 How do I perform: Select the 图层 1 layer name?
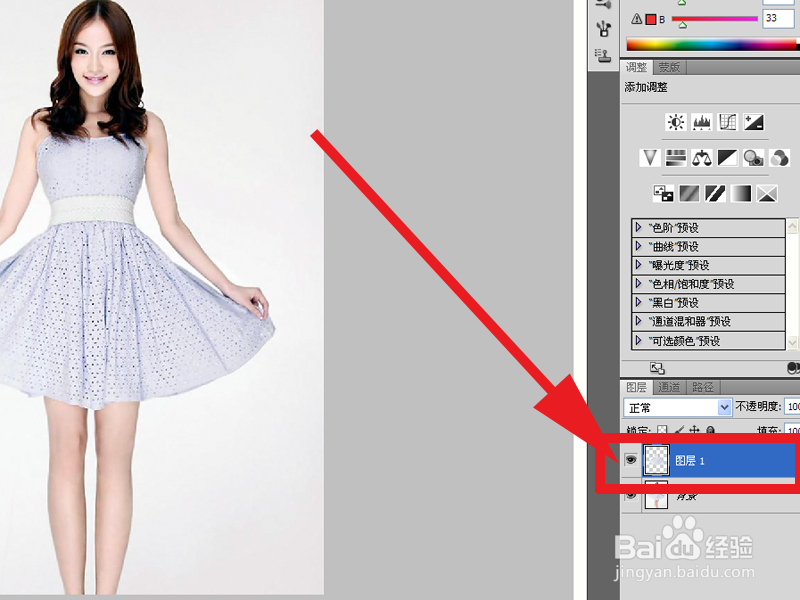tap(689, 461)
